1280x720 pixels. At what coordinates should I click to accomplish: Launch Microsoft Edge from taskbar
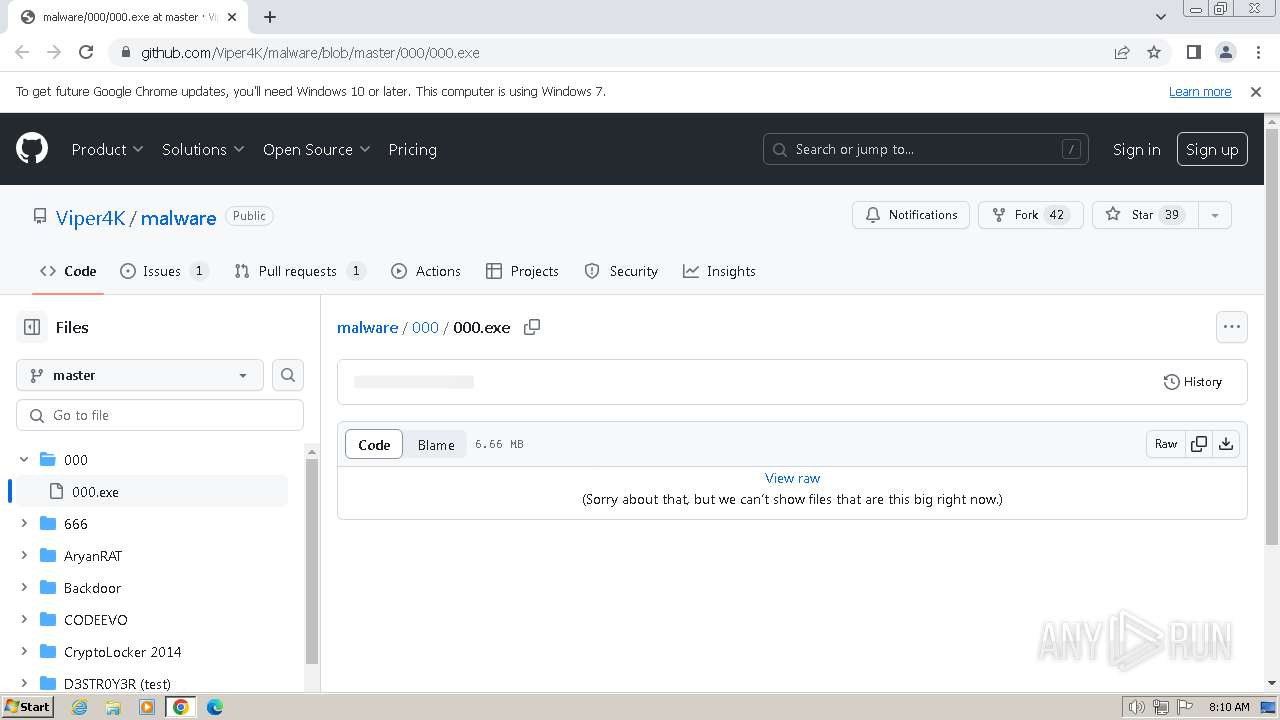pyautogui.click(x=215, y=706)
